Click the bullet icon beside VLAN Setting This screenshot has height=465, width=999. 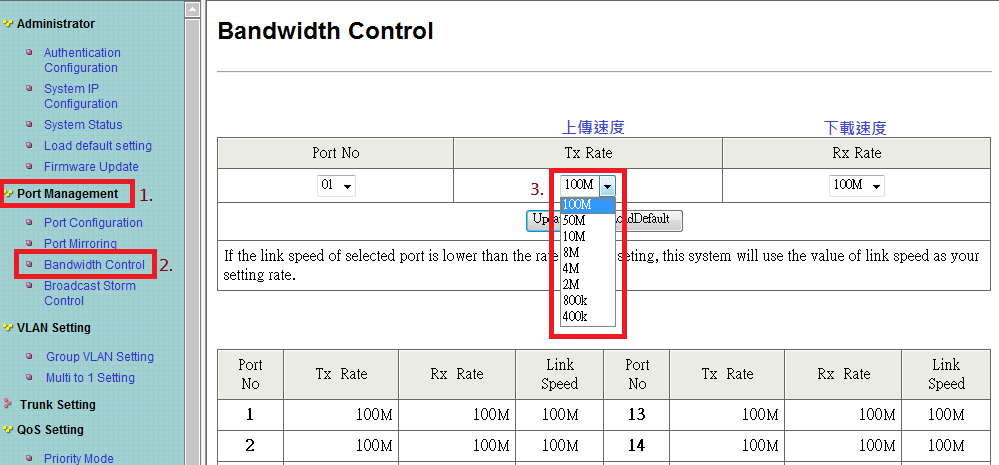pos(8,328)
